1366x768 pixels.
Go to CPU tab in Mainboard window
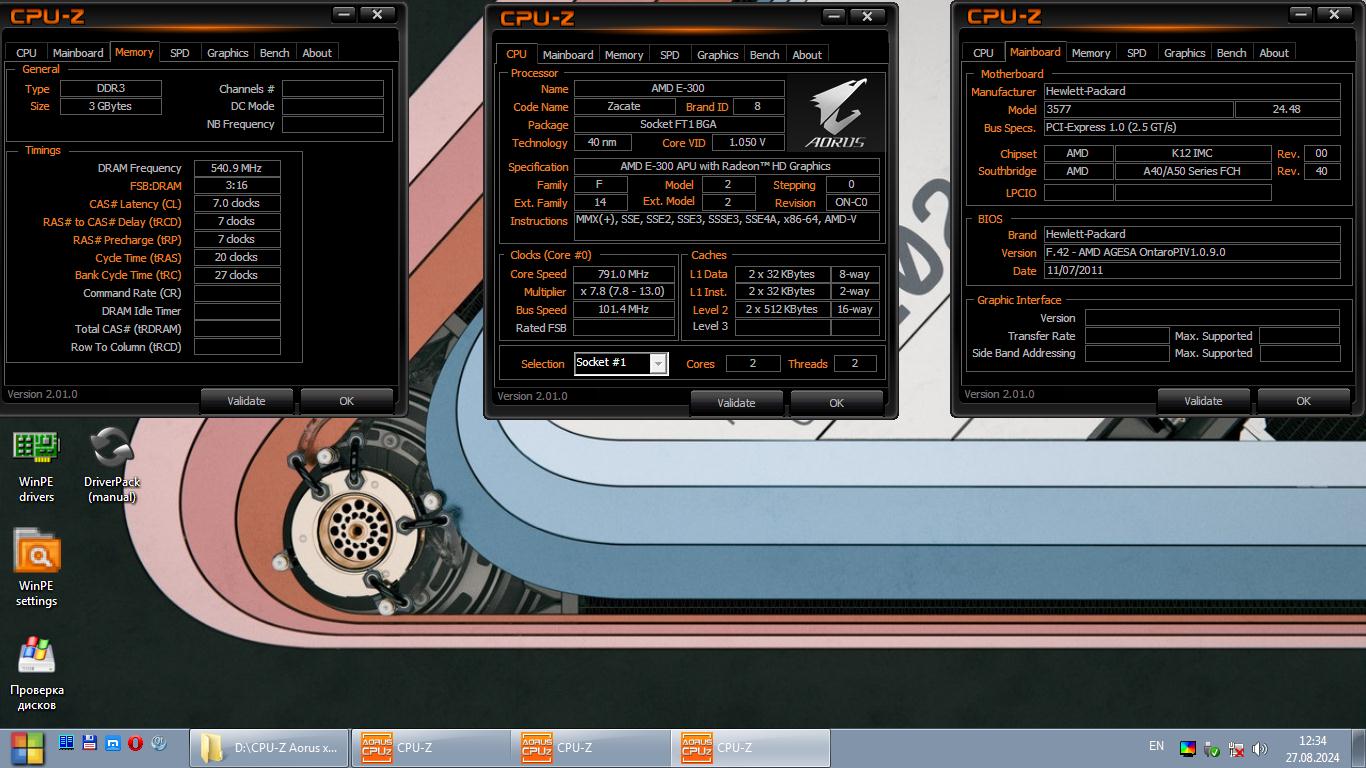(x=984, y=53)
